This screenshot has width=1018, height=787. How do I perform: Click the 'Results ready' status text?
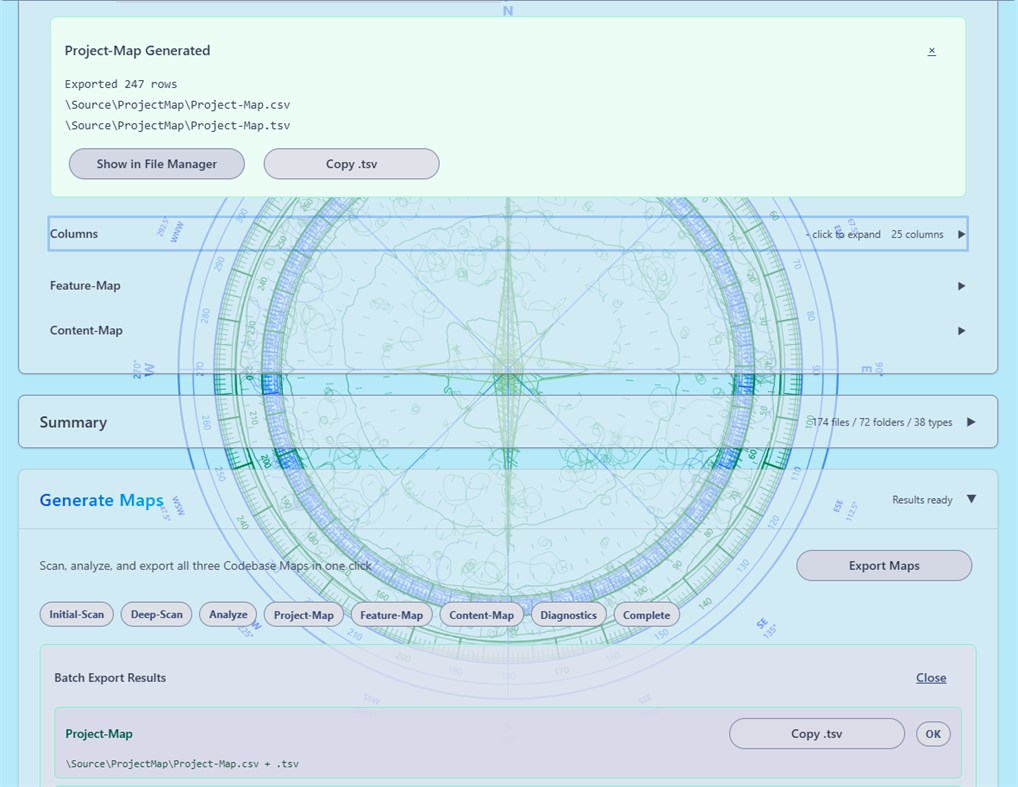pos(922,500)
